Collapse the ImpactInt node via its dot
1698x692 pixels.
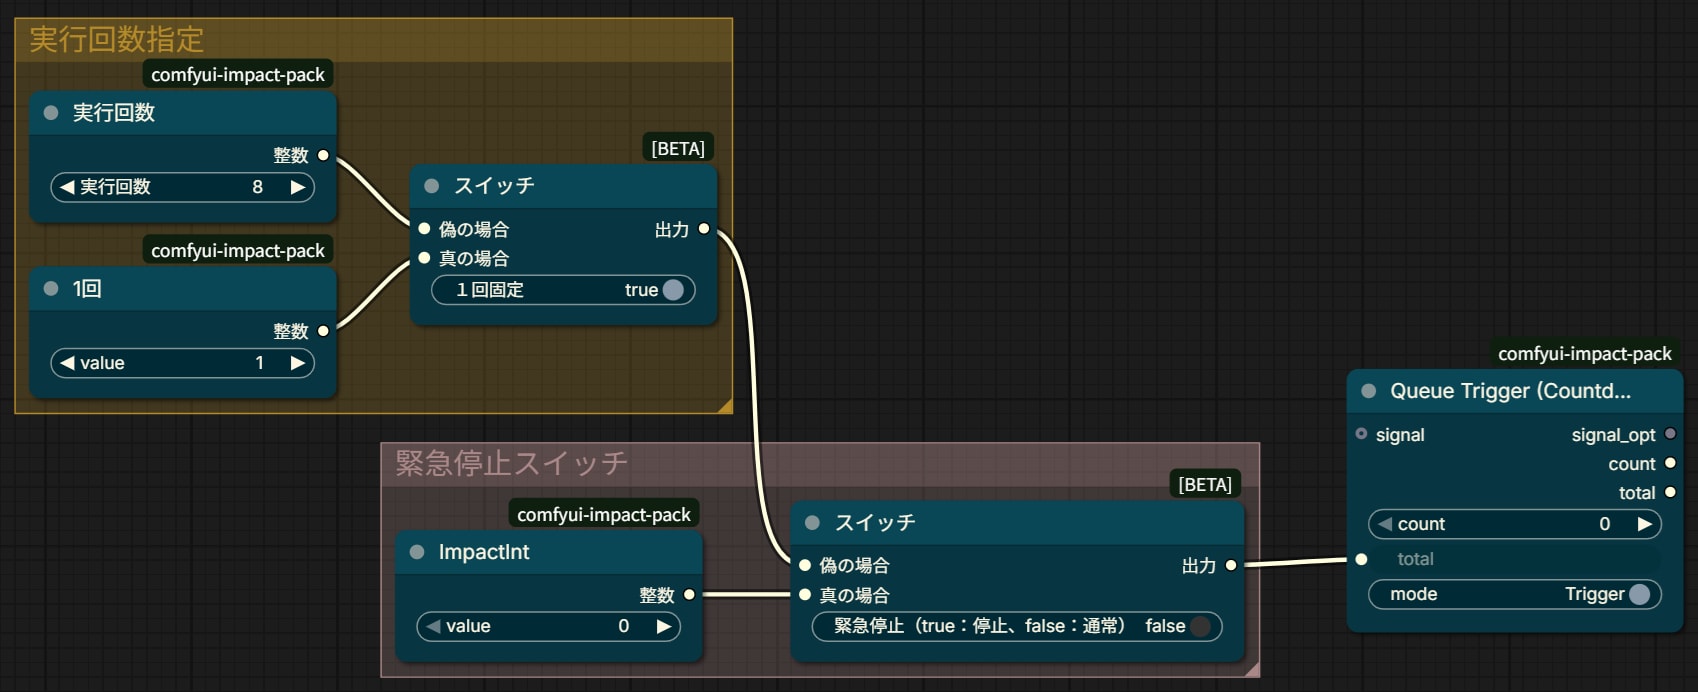[x=417, y=552]
